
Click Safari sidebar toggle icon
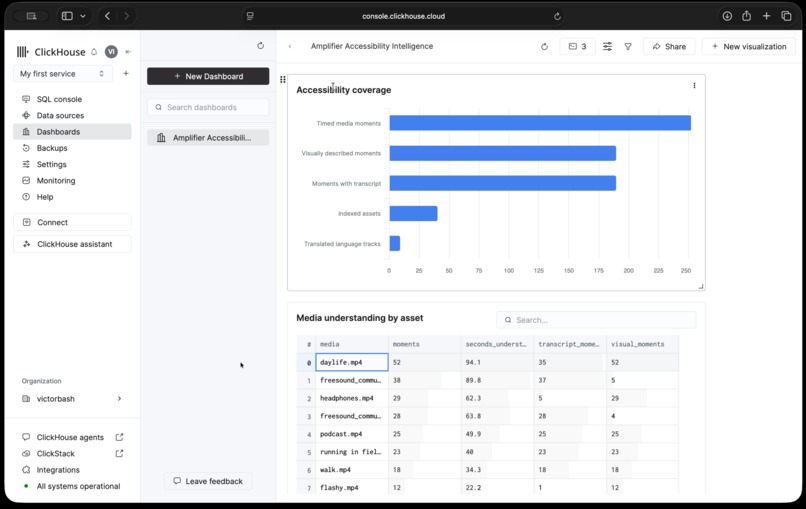click(x=67, y=16)
